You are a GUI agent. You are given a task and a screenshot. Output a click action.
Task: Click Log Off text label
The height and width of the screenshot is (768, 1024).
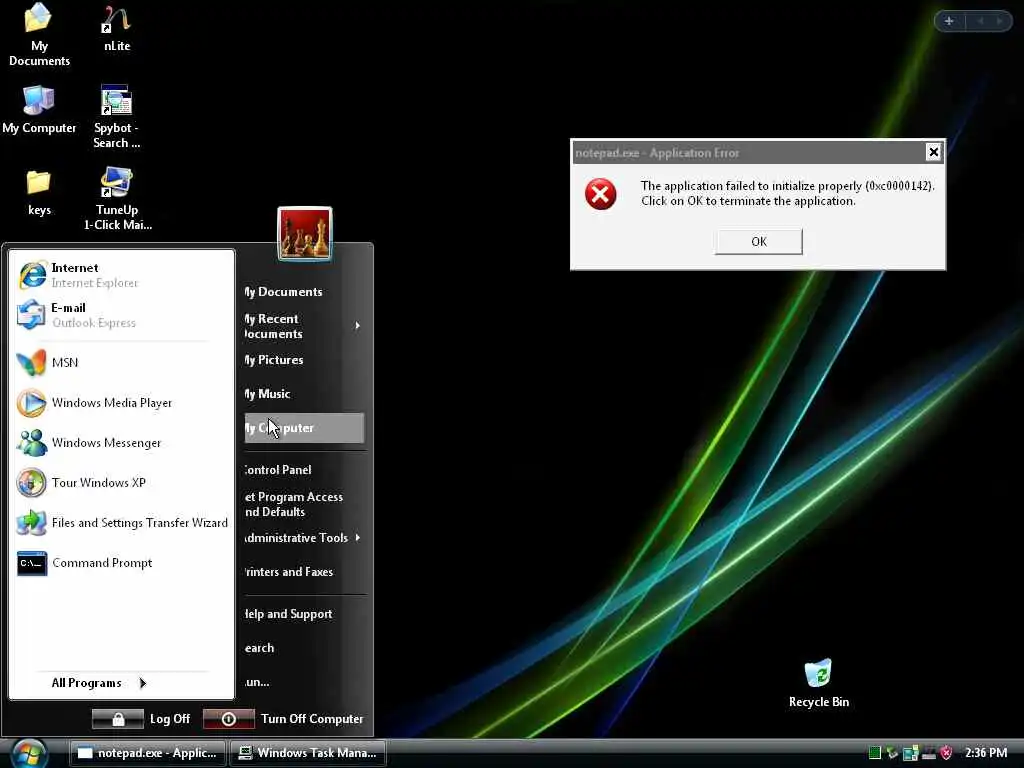(170, 719)
